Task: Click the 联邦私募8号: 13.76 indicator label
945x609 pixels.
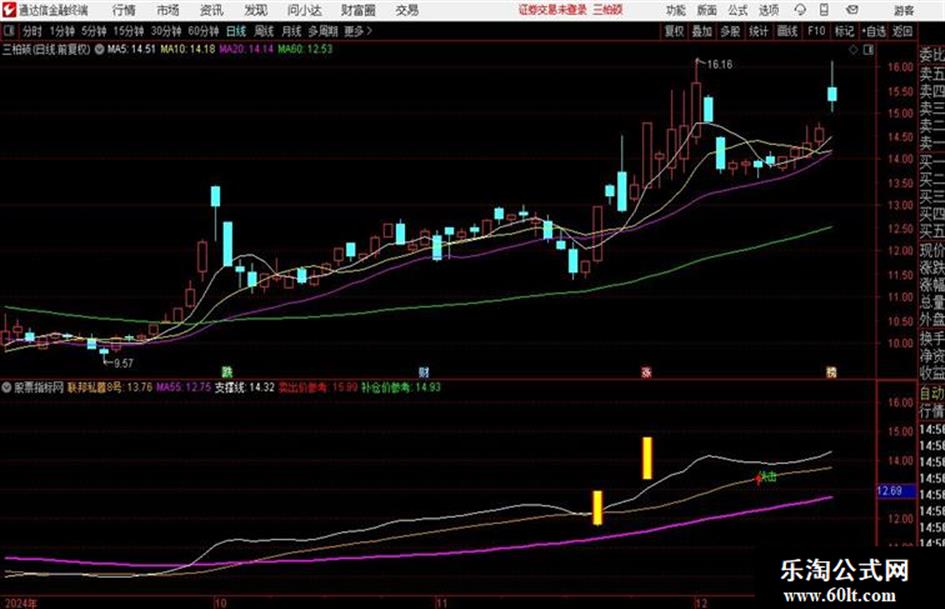Action: coord(110,387)
